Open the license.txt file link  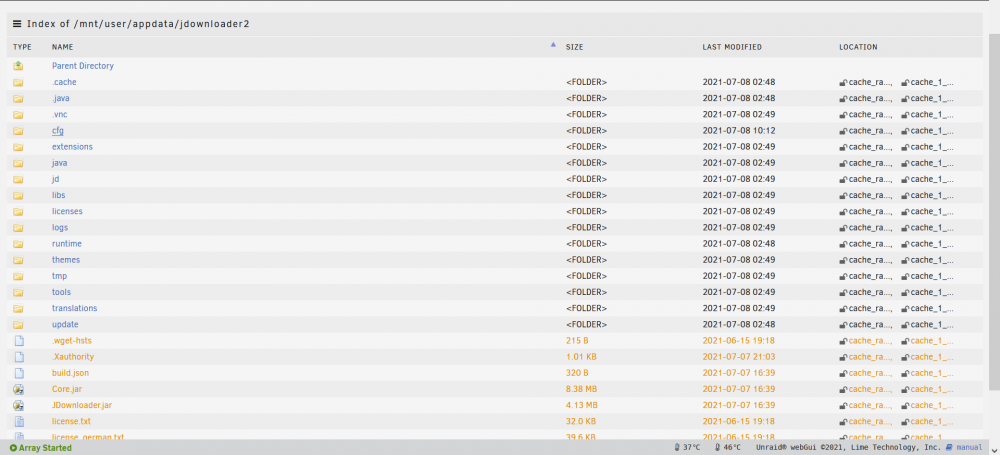pos(71,421)
